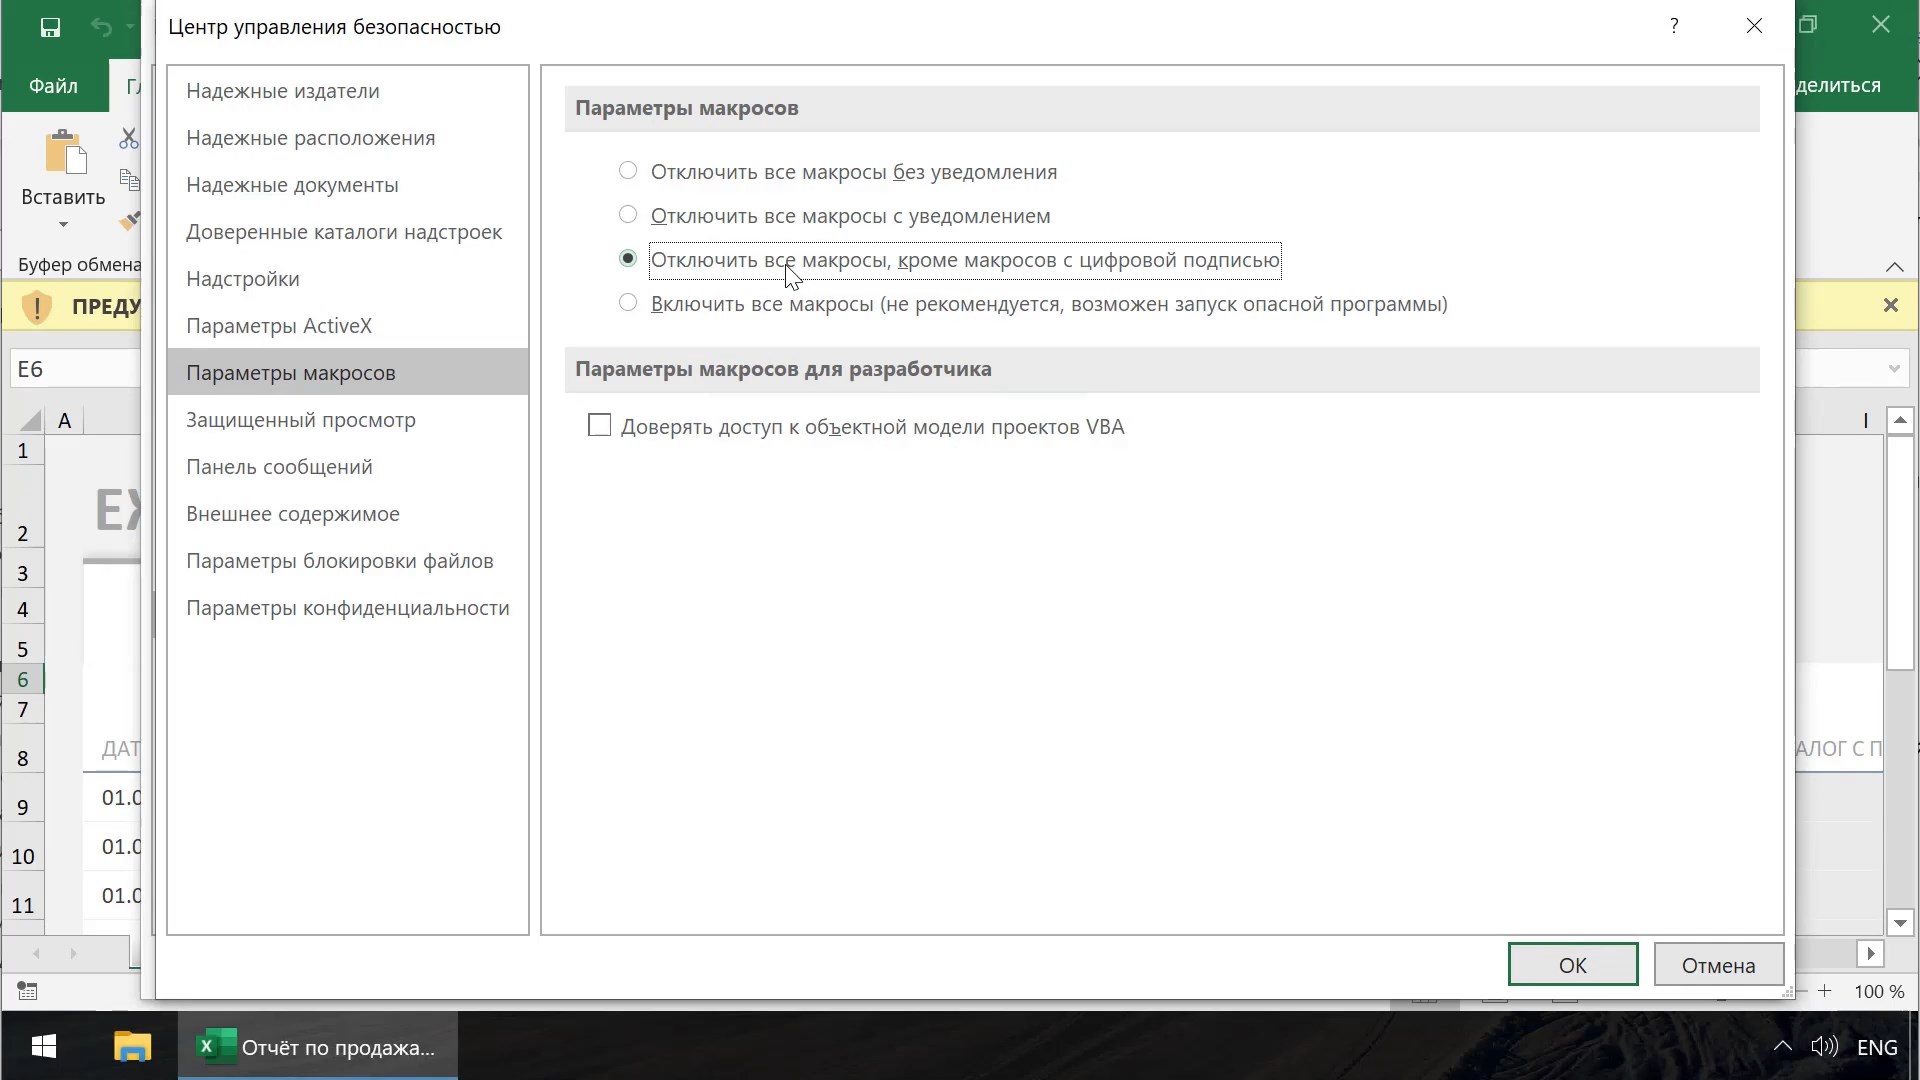Open 'Панель сообщений' section

pos(348,467)
